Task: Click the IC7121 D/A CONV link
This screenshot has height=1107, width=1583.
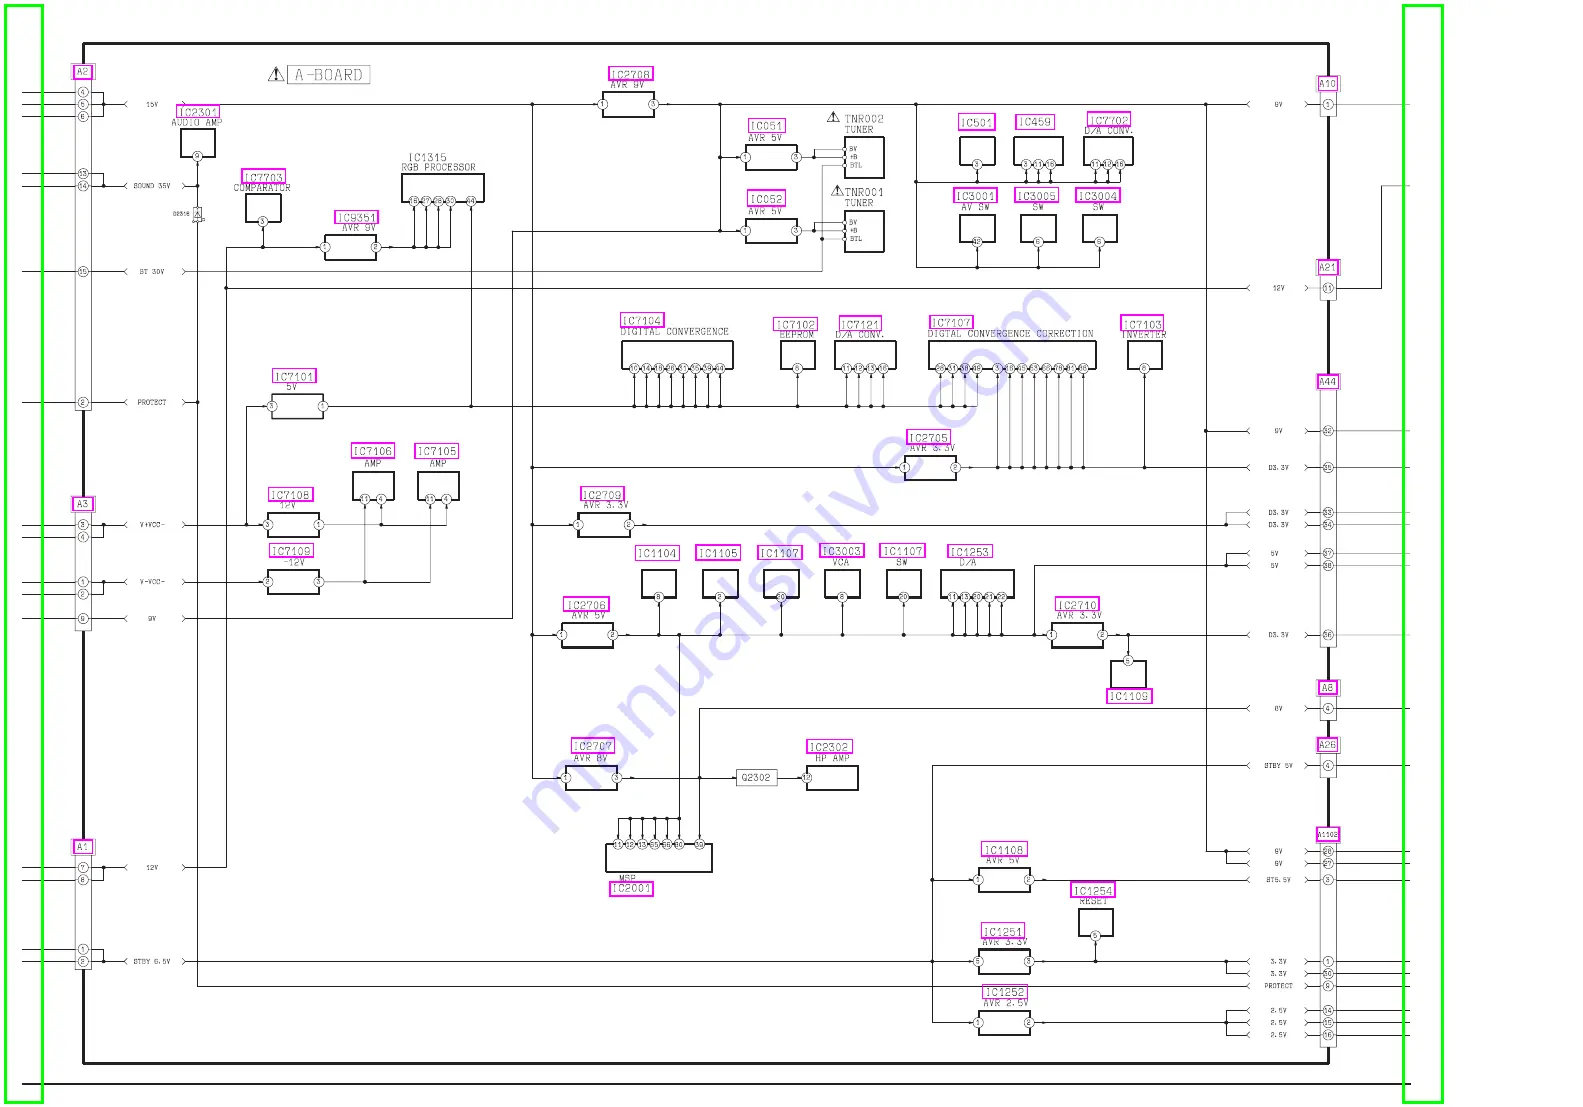Action: (860, 325)
